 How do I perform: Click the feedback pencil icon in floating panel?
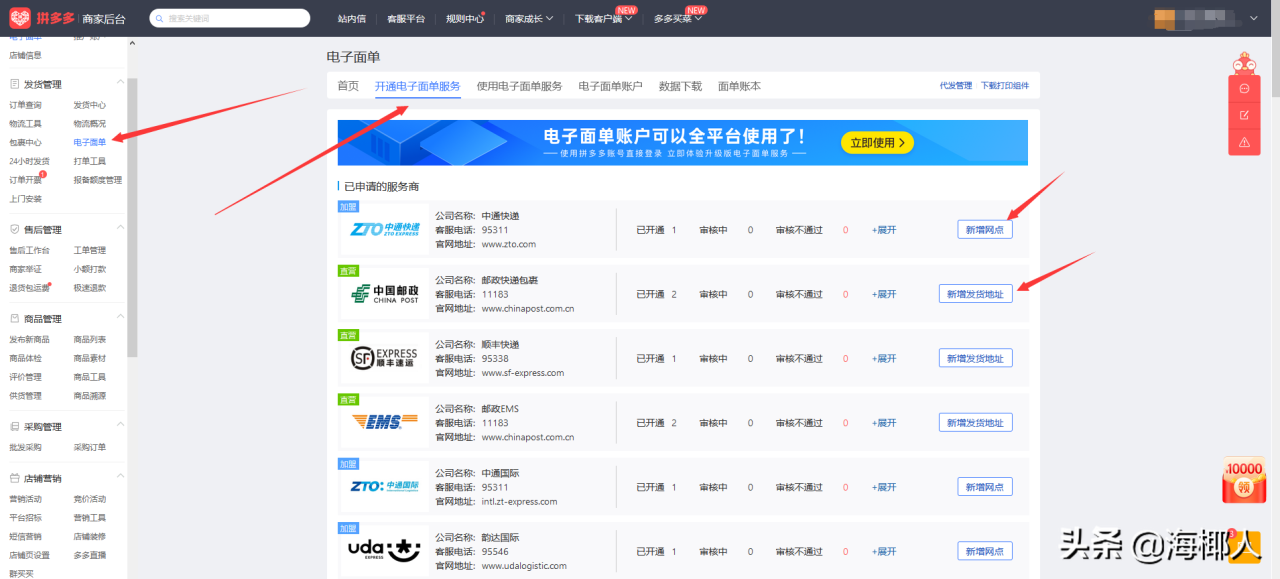click(x=1244, y=115)
